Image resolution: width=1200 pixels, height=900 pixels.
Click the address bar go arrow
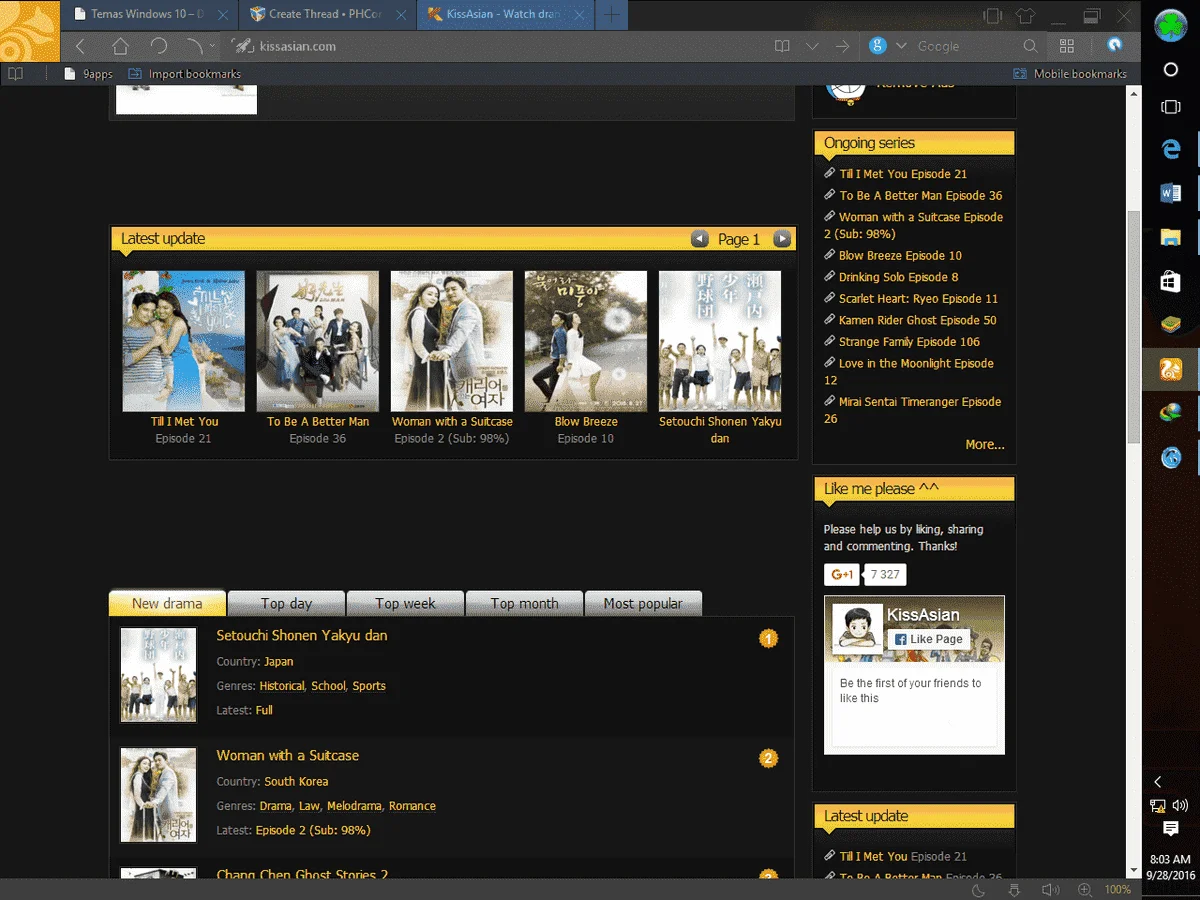(842, 46)
